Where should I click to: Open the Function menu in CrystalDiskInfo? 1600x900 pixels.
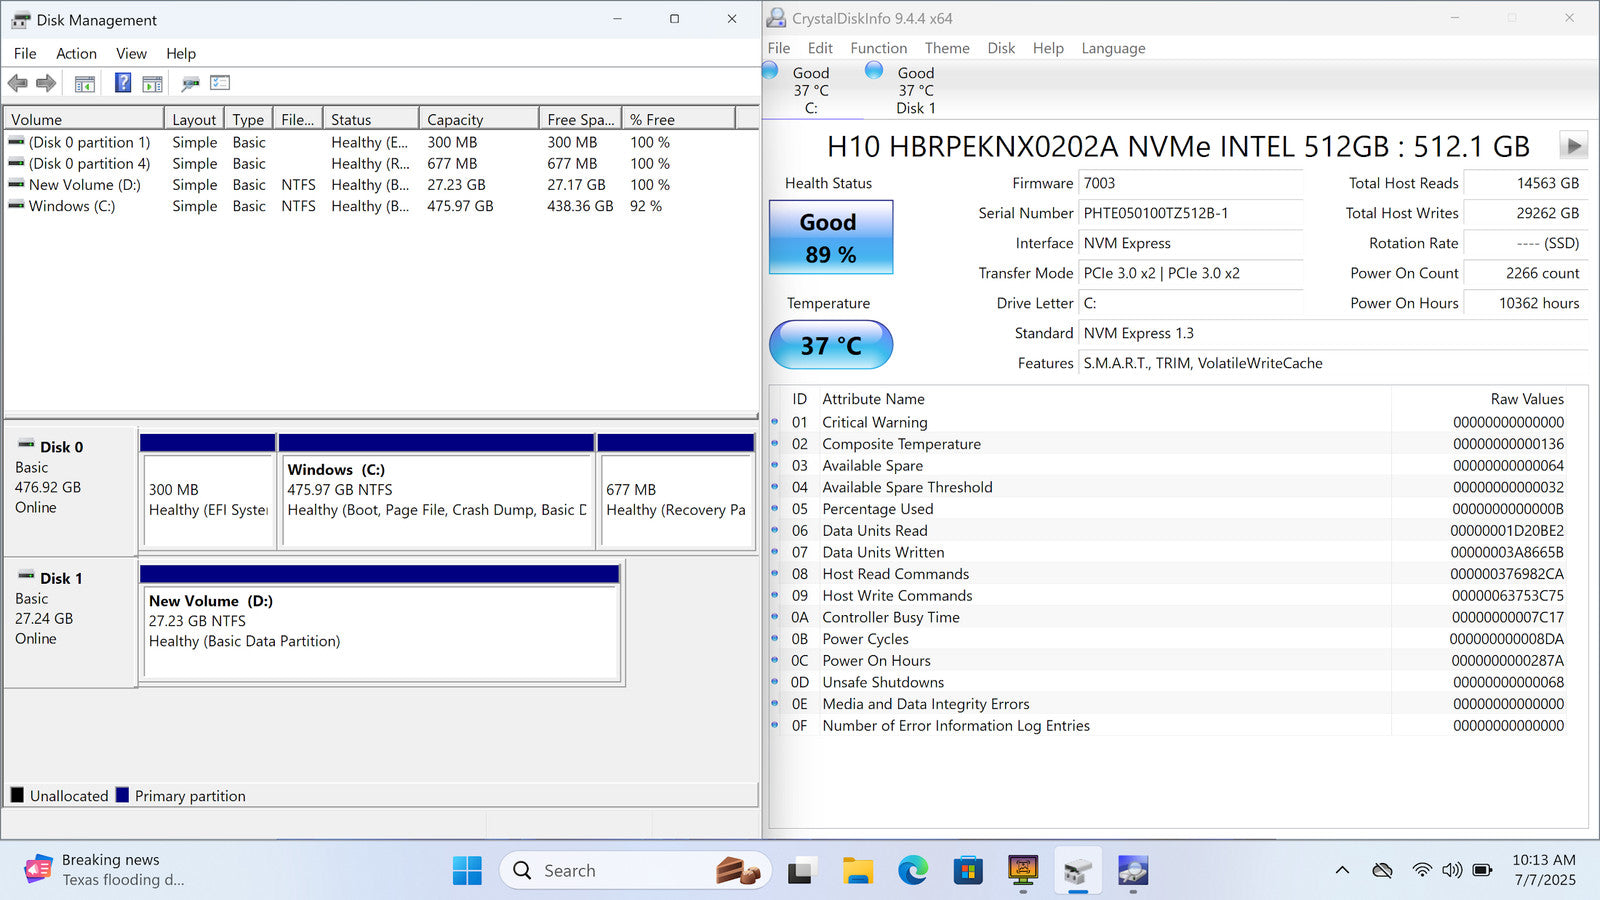tap(879, 48)
